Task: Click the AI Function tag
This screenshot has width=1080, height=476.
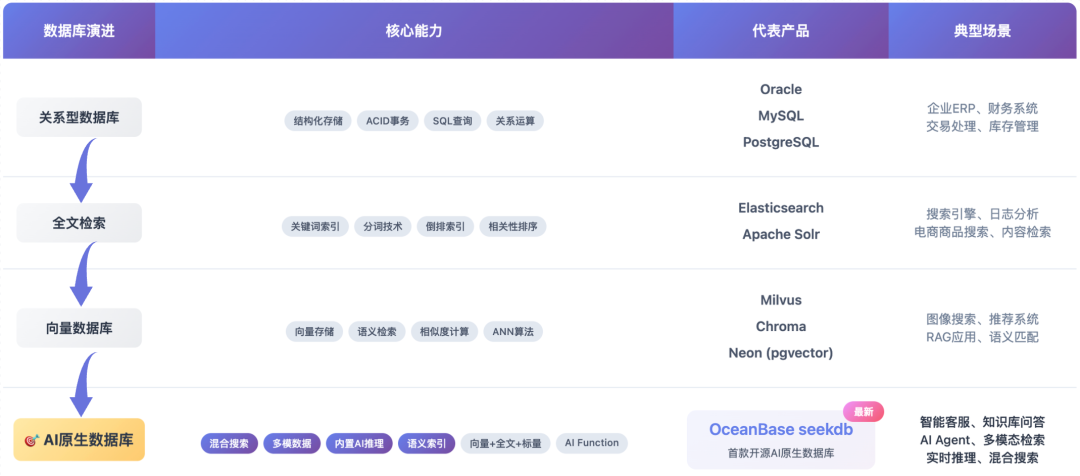Action: coord(592,443)
